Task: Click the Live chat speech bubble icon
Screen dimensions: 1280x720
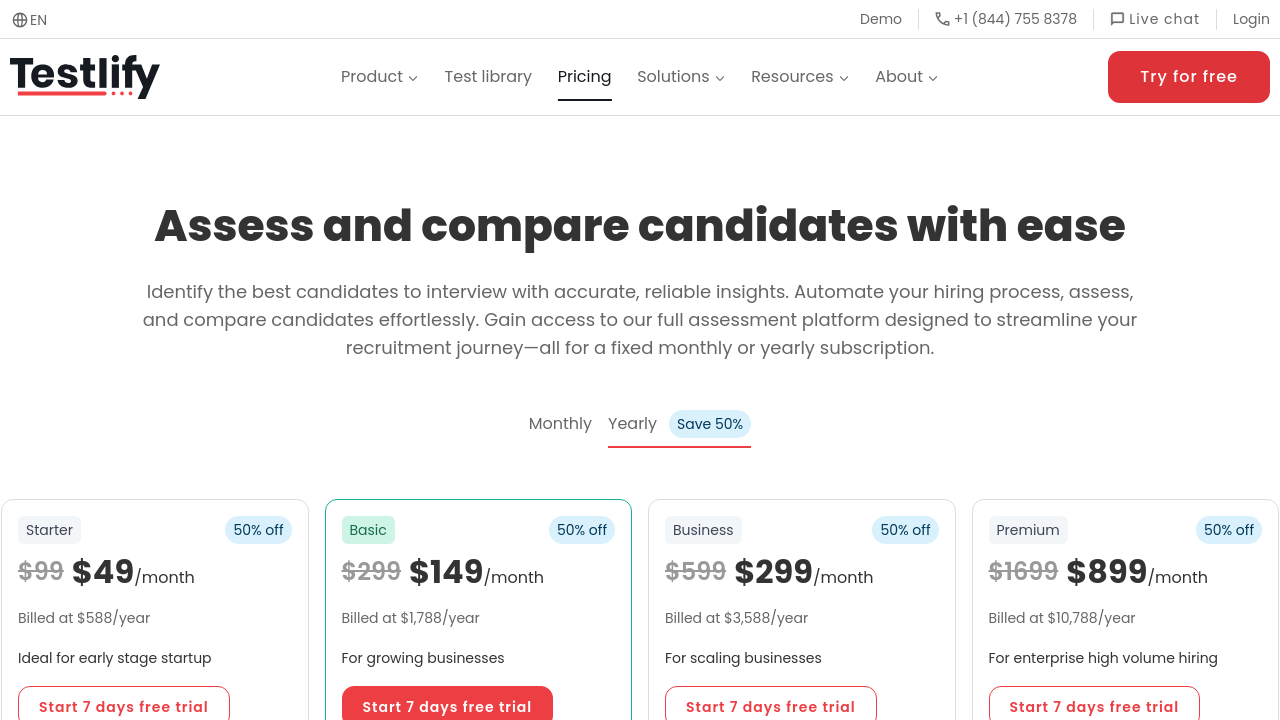Action: [1117, 19]
